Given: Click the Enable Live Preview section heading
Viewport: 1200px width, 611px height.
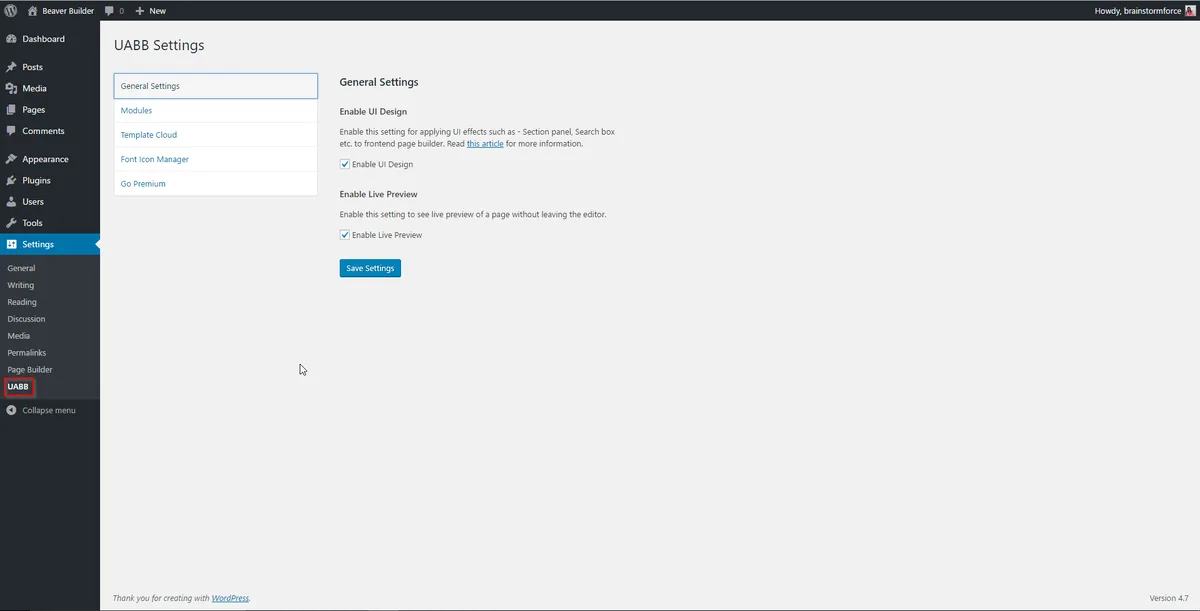Looking at the screenshot, I should (379, 194).
